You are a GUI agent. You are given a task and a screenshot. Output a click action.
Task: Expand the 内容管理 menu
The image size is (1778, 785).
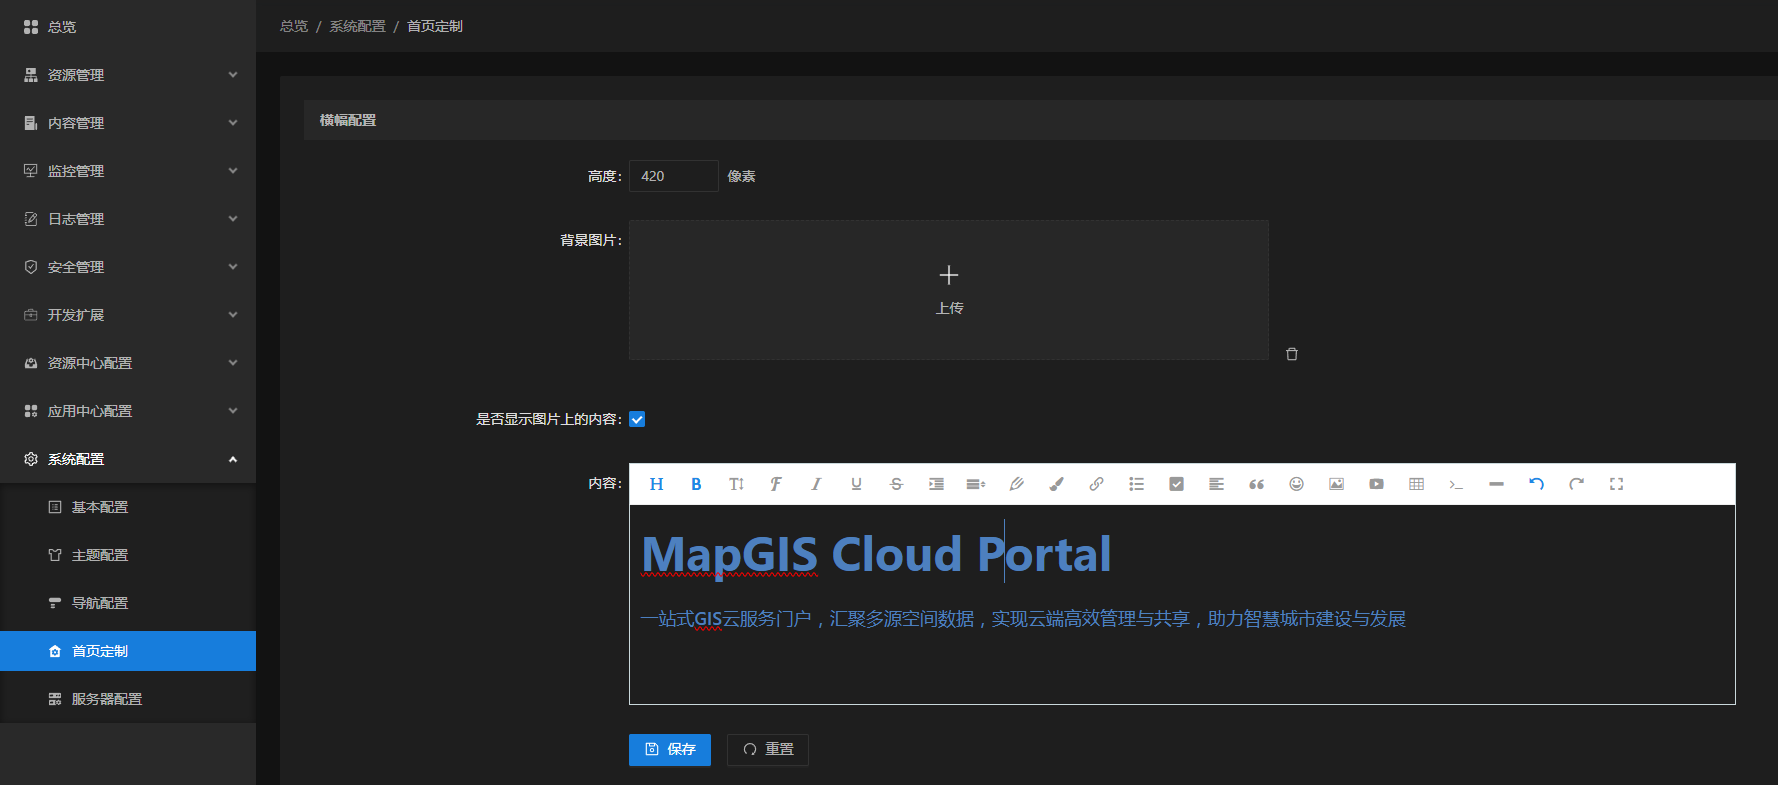tap(128, 123)
